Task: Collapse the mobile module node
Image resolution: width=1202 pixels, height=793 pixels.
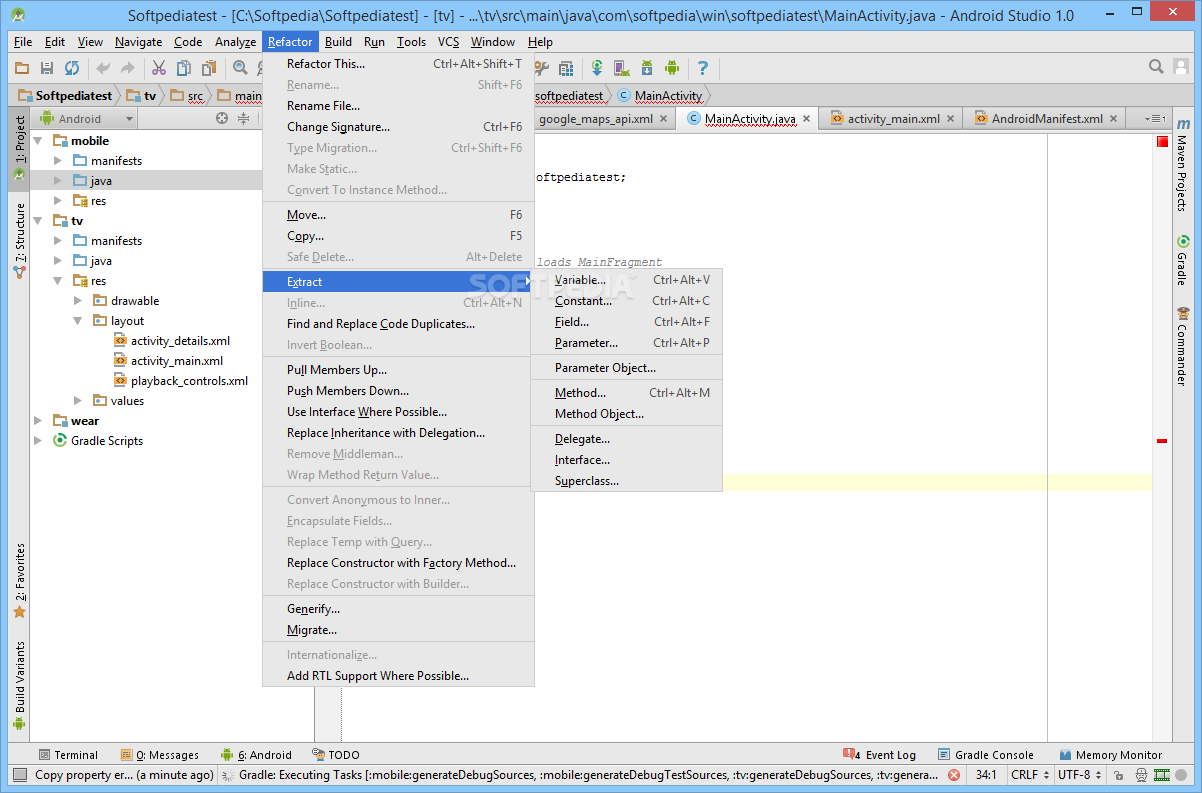Action: coord(38,141)
